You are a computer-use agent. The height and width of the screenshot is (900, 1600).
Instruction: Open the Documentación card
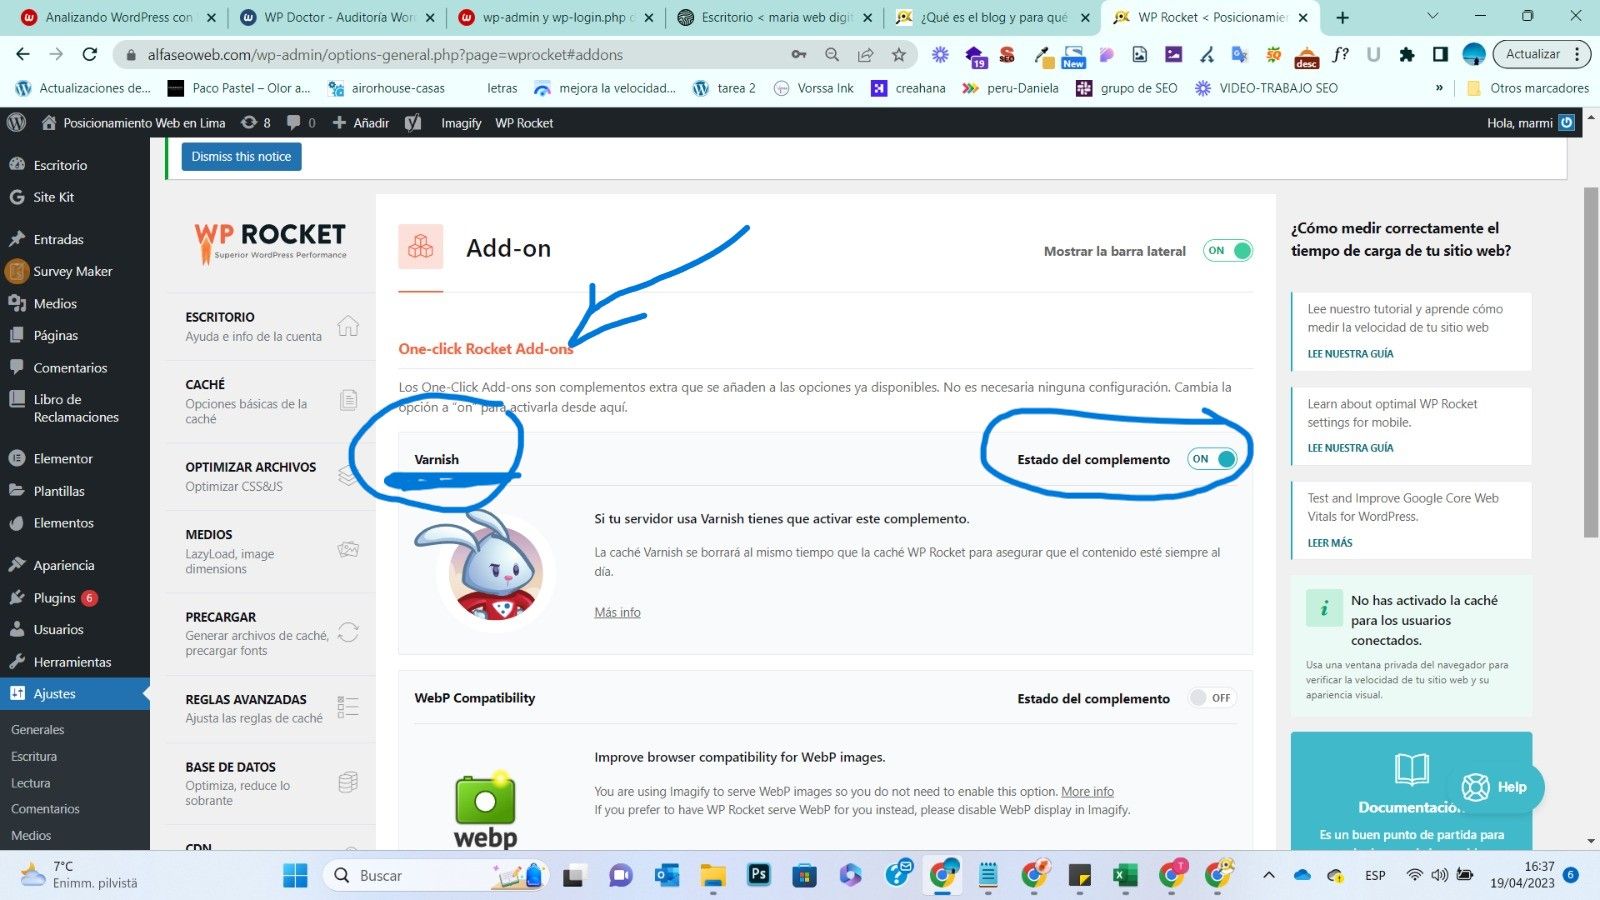(x=1411, y=791)
